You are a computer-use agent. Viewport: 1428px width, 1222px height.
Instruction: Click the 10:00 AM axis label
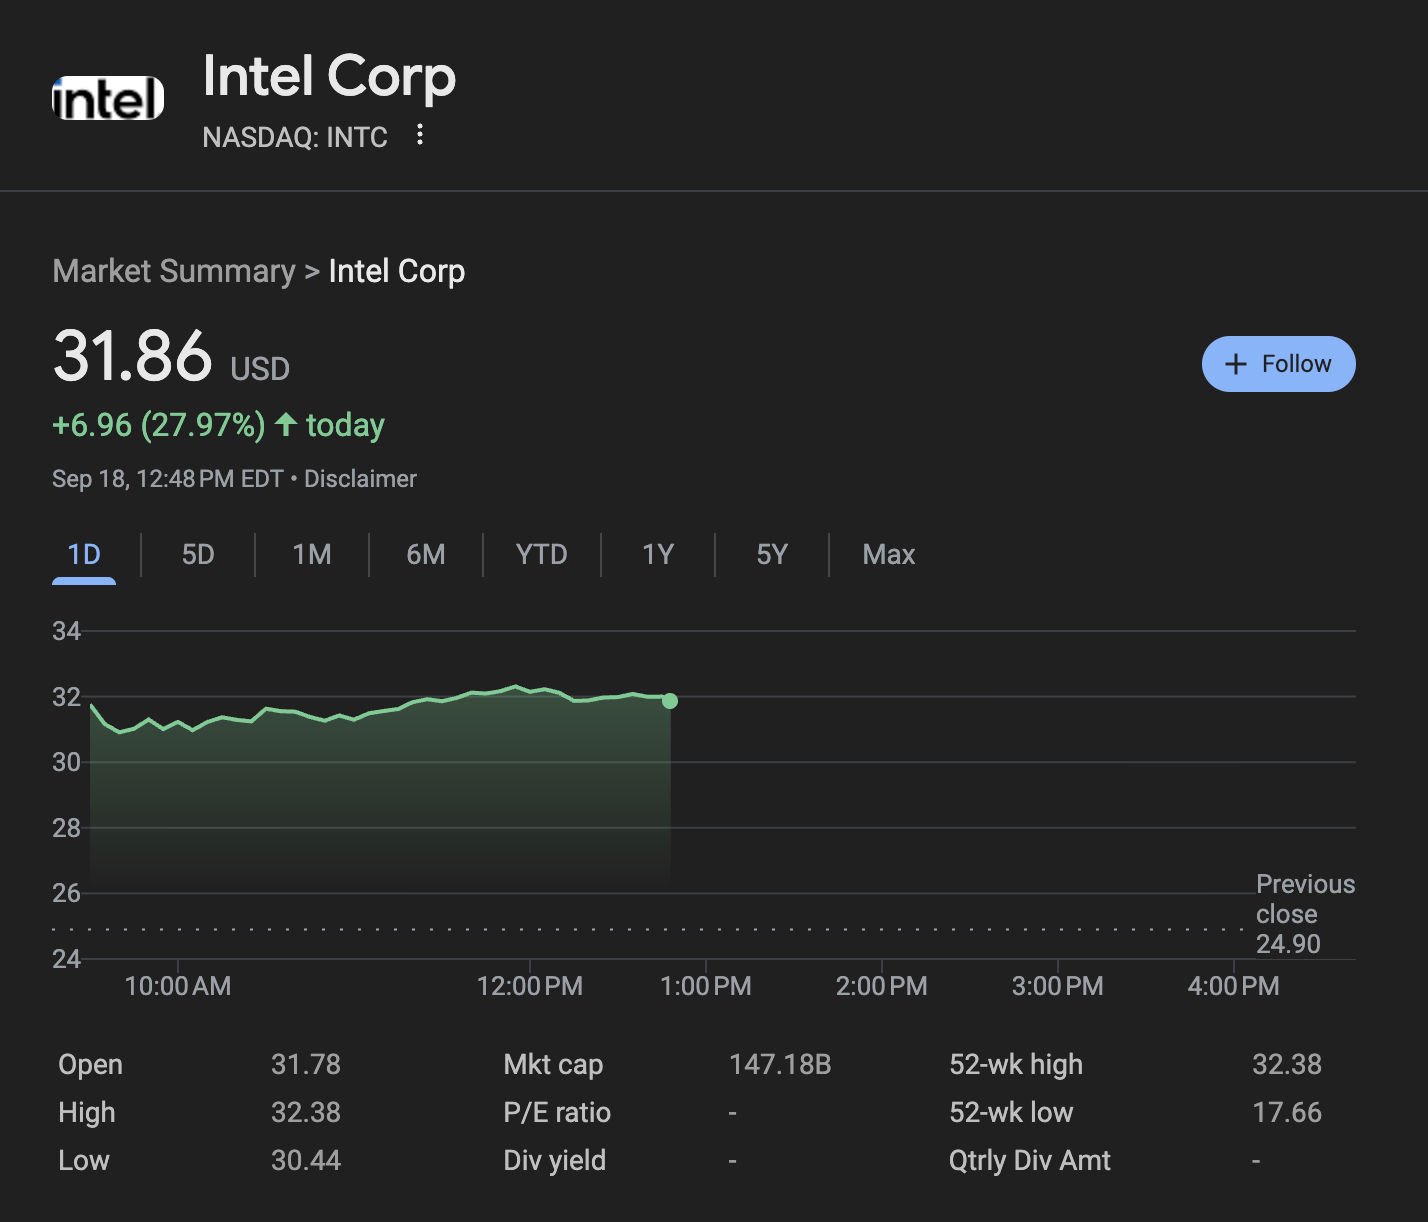coord(178,986)
